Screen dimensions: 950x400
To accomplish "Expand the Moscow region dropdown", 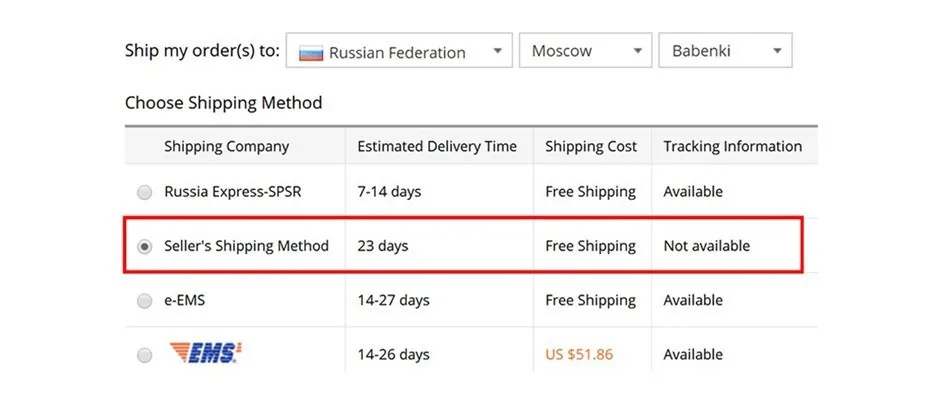I will pos(585,51).
